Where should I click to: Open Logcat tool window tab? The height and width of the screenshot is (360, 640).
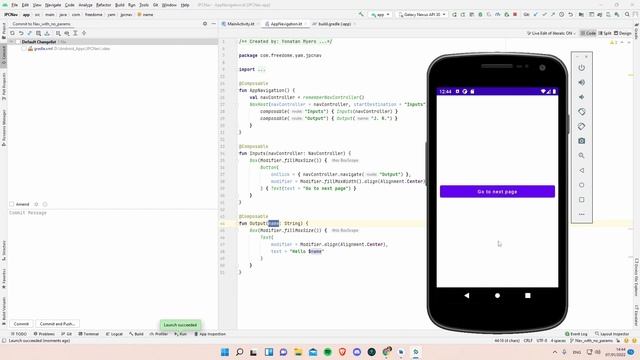click(x=114, y=334)
